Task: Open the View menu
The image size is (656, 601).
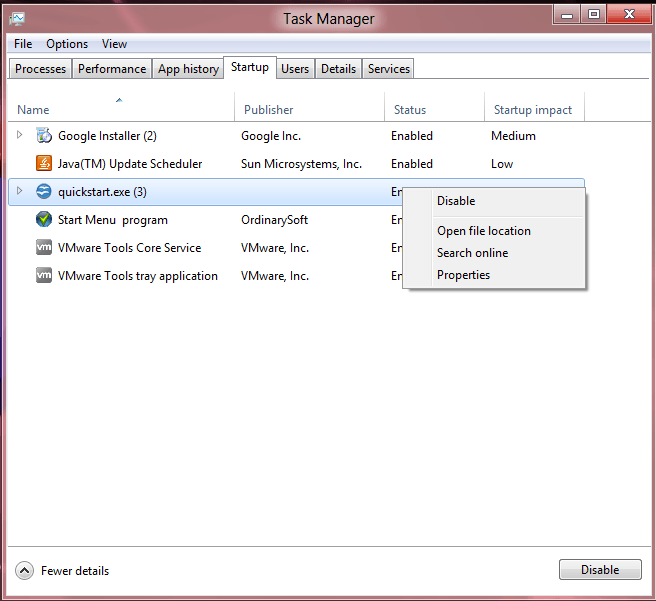Action: coord(114,44)
